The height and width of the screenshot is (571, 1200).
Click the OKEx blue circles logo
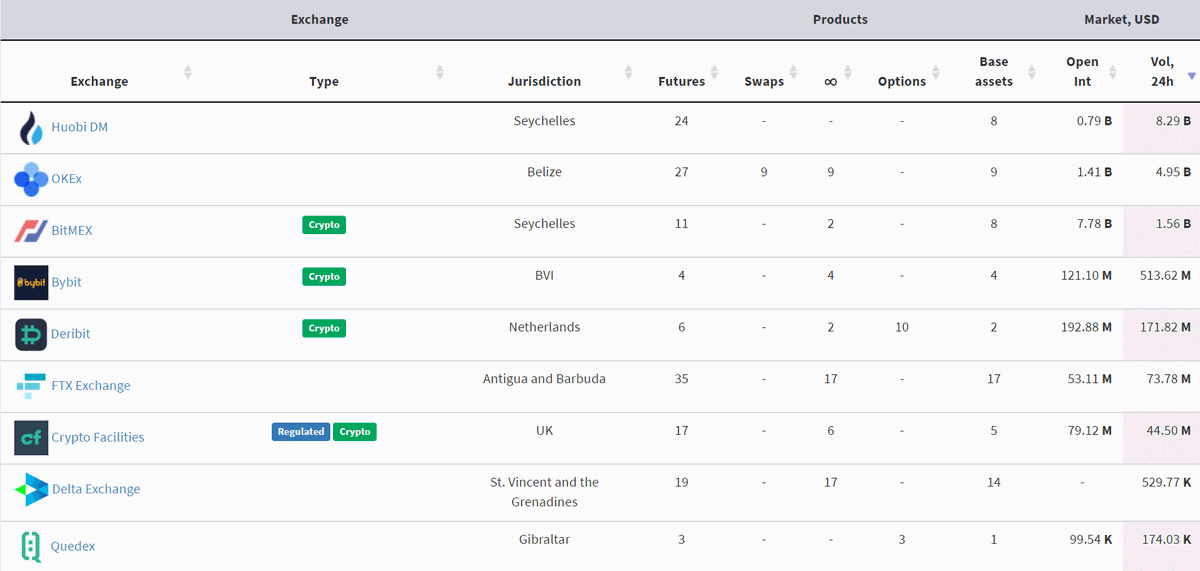pos(31,179)
